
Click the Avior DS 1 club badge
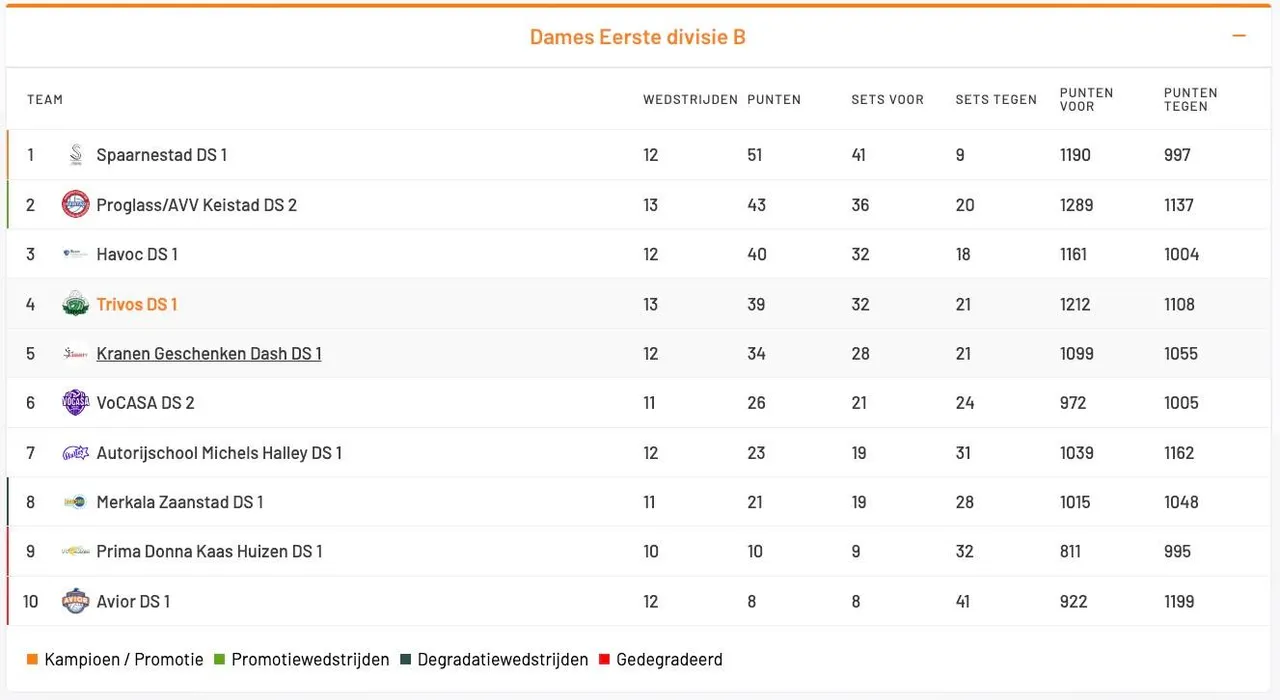[75, 601]
